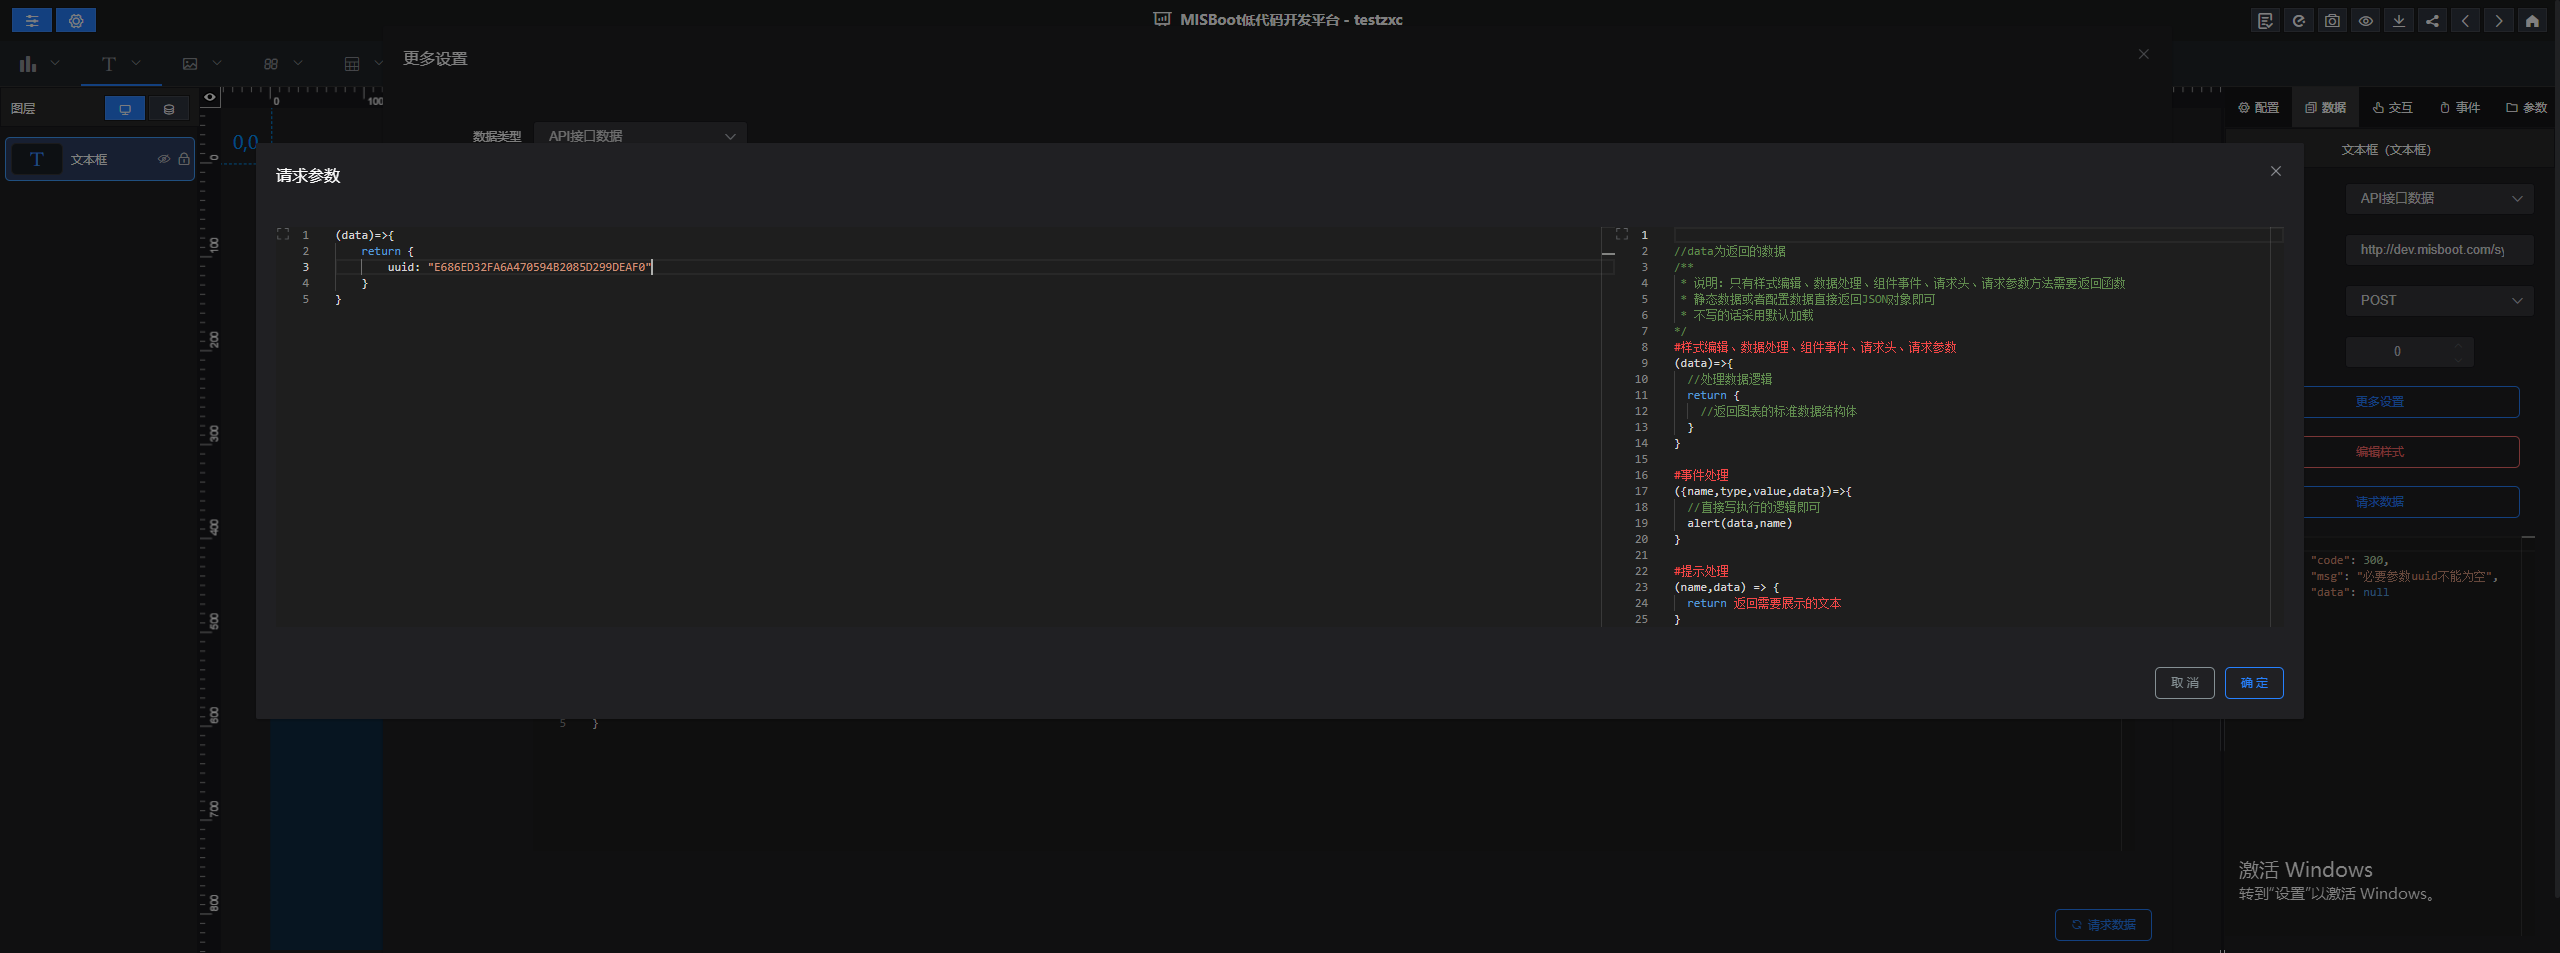Click the return keyword on editor line 2

pyautogui.click(x=381, y=251)
